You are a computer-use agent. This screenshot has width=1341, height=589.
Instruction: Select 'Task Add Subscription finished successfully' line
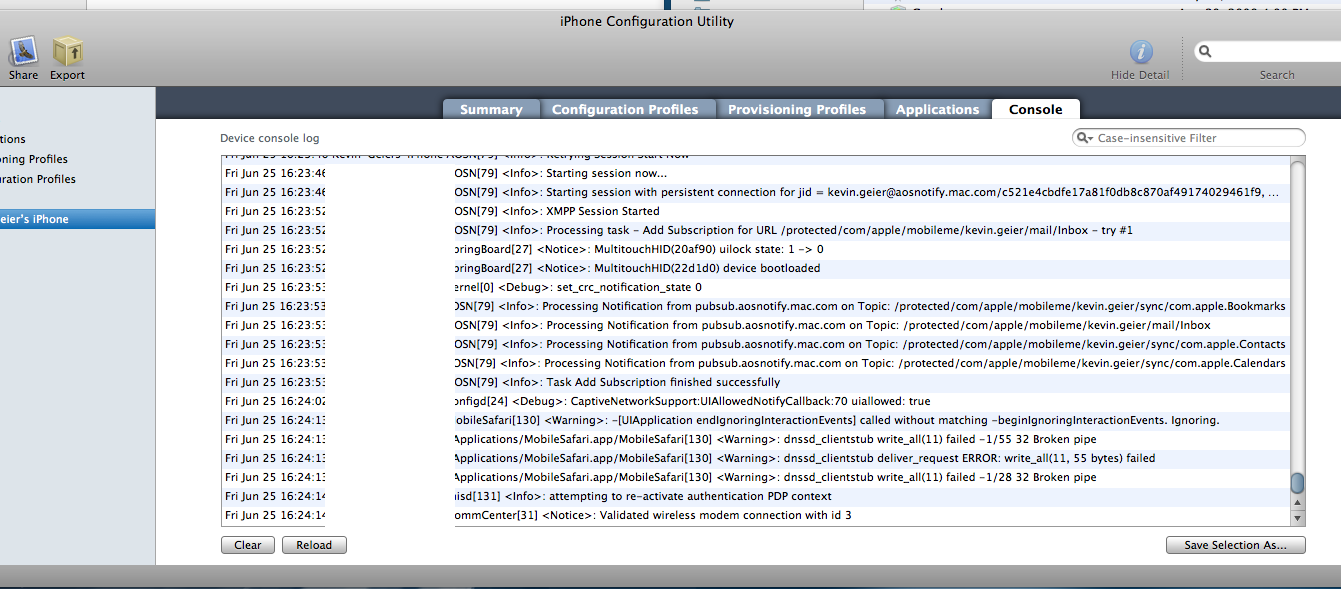[755, 382]
